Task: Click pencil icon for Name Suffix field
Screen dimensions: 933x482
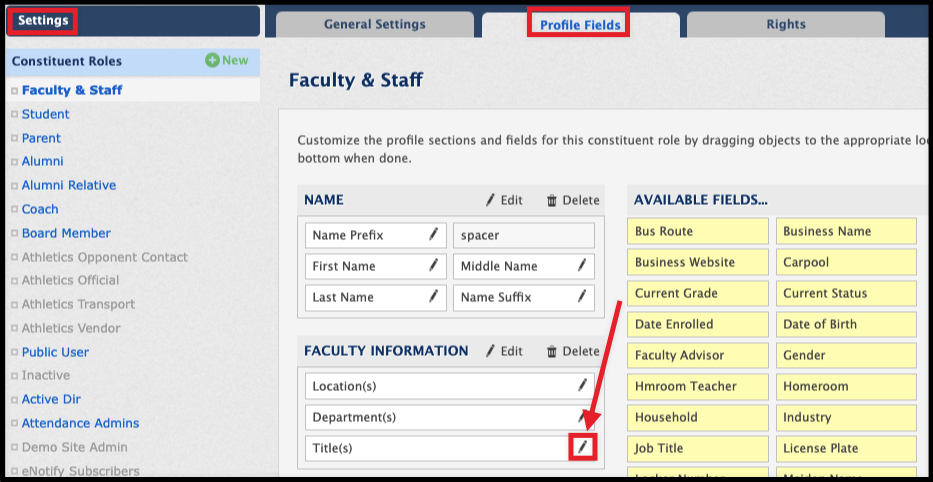Action: click(582, 296)
